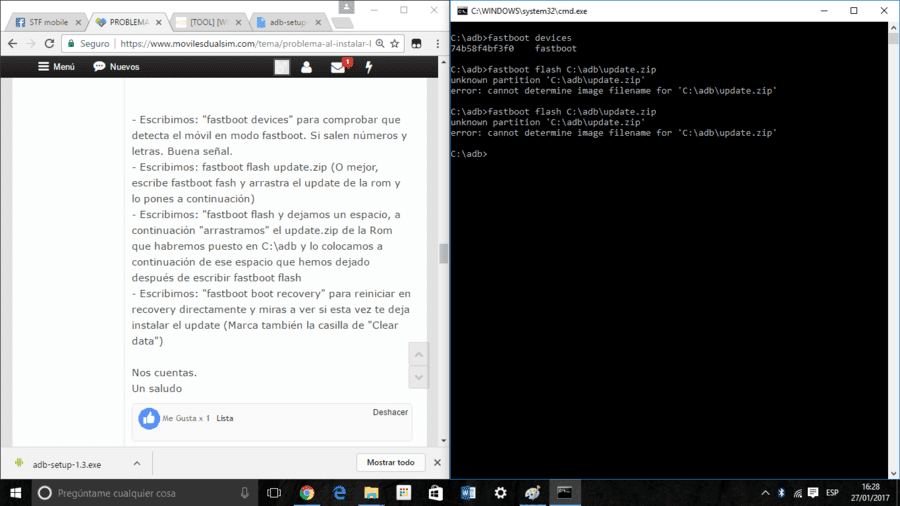This screenshot has height=506, width=900.
Task: Open Chrome from taskbar
Action: (307, 493)
